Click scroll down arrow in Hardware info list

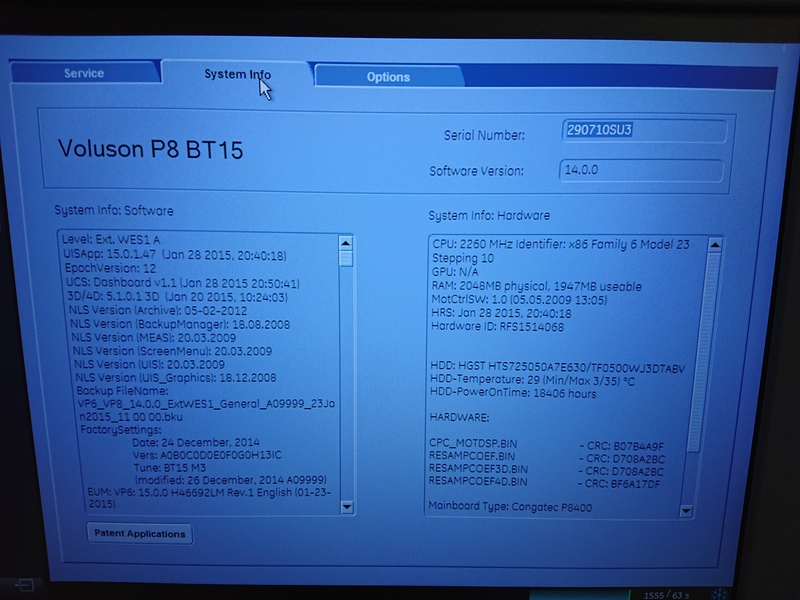pos(686,510)
